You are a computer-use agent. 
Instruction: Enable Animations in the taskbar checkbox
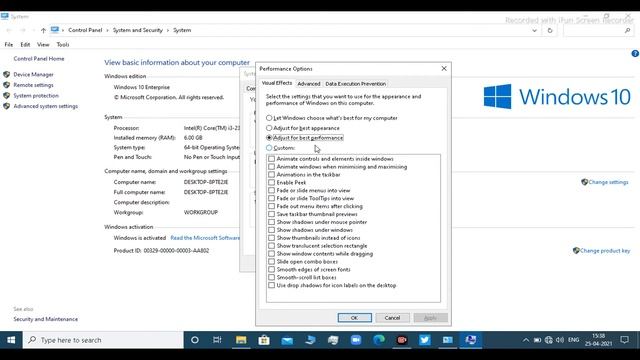(x=271, y=175)
